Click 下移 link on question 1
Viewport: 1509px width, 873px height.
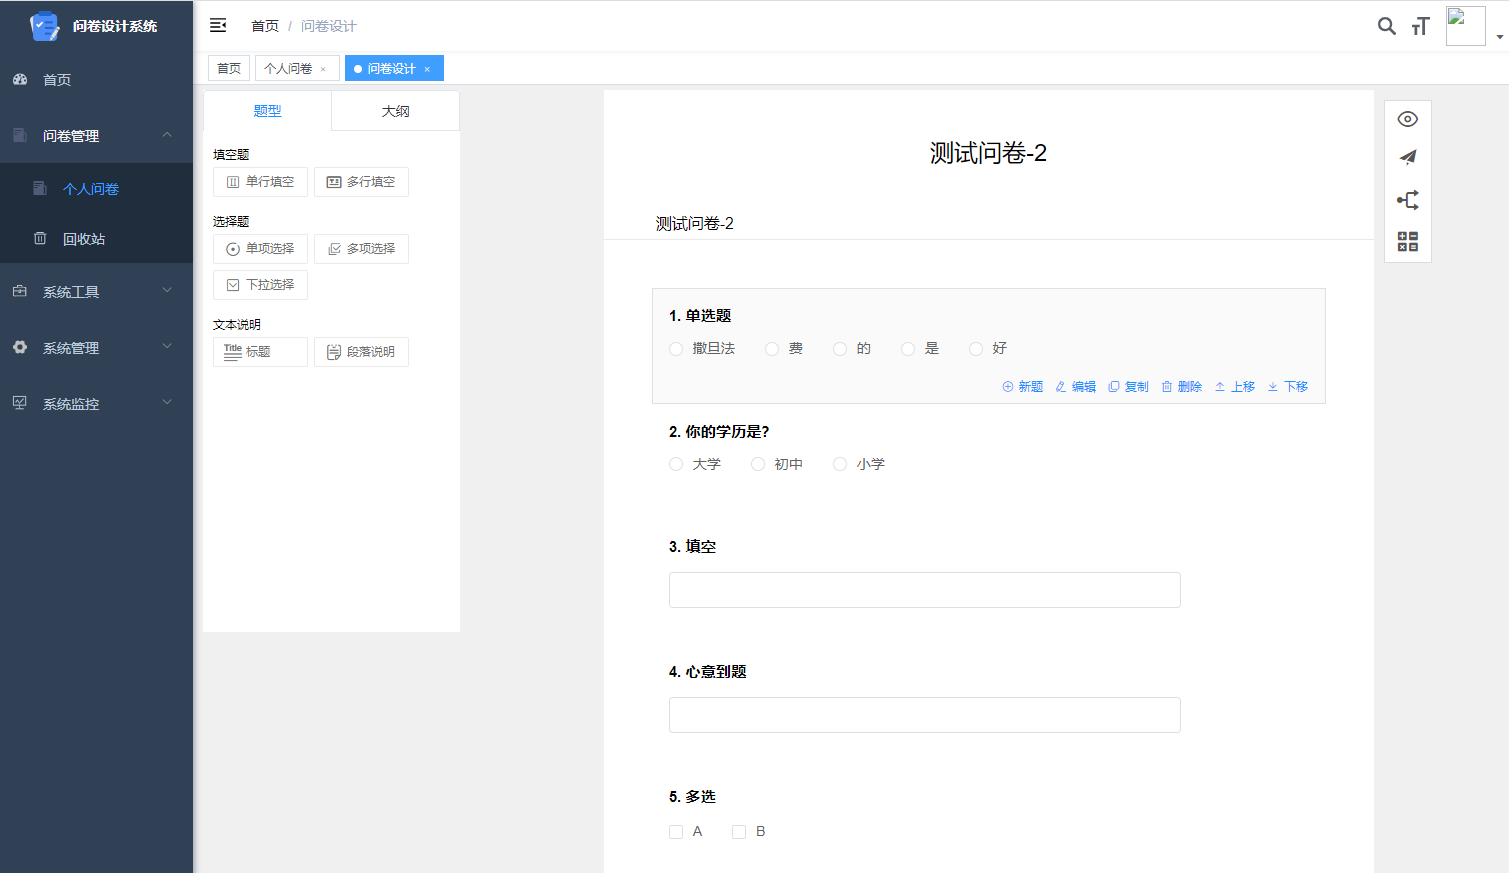pos(1288,387)
